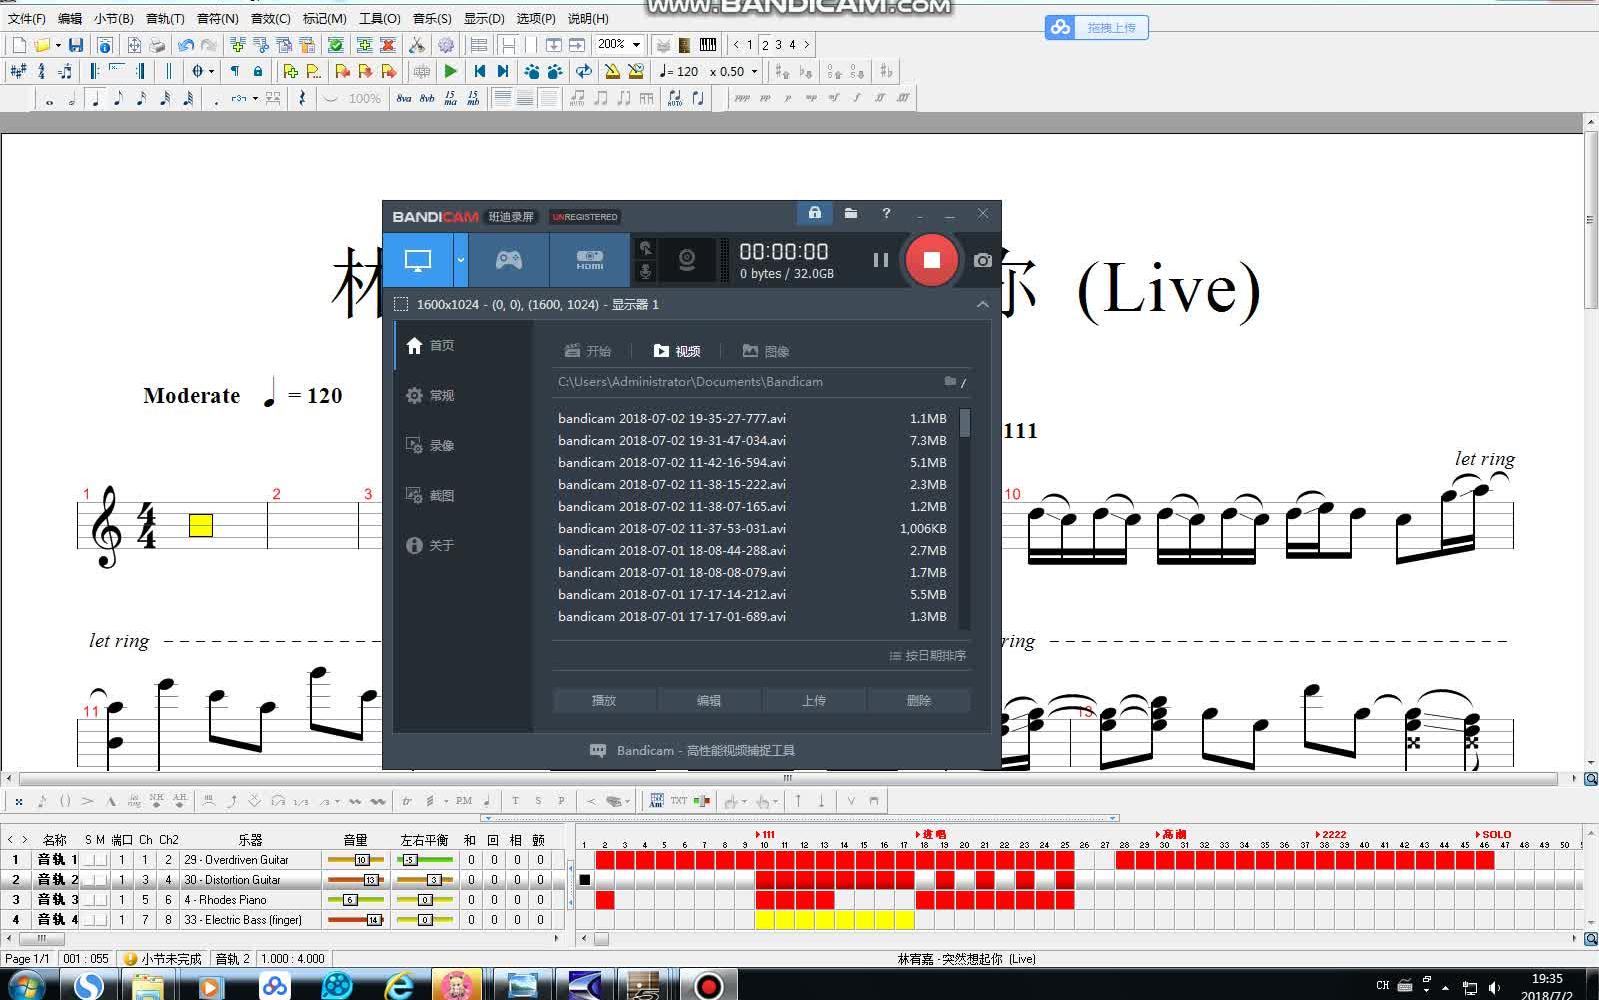Open the 文件(F) menu
This screenshot has width=1599, height=1000.
click(27, 18)
